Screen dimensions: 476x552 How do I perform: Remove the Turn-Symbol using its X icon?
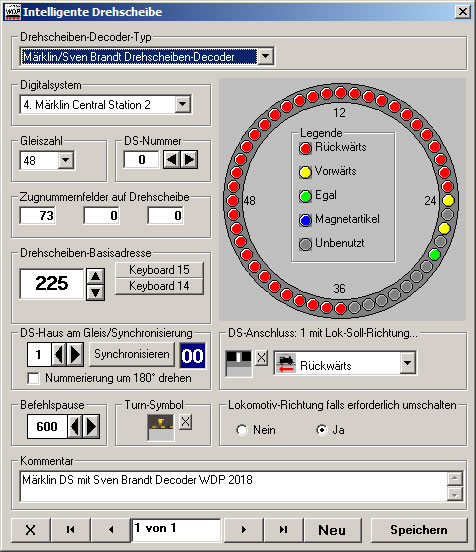[186, 422]
